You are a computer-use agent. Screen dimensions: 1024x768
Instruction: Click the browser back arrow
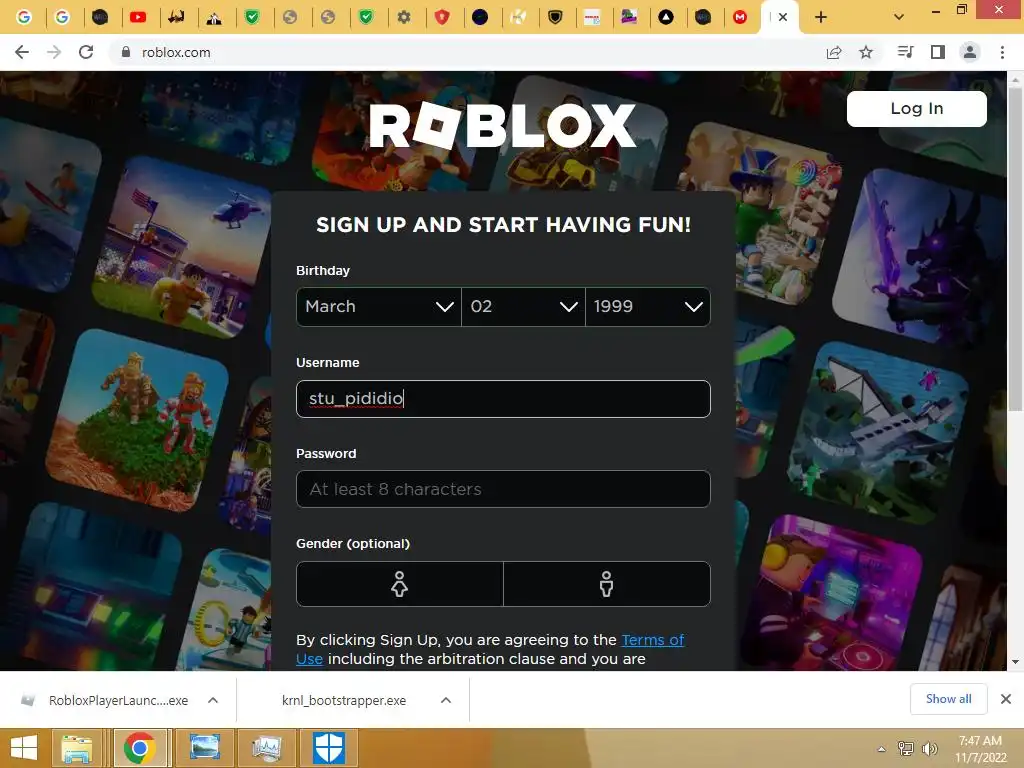tap(22, 52)
